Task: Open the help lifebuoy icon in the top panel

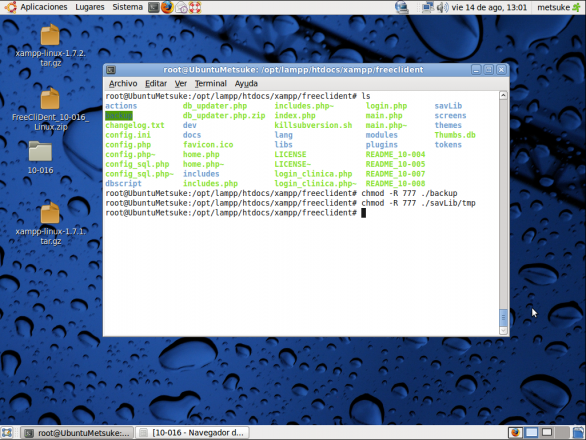Action: click(x=195, y=7)
